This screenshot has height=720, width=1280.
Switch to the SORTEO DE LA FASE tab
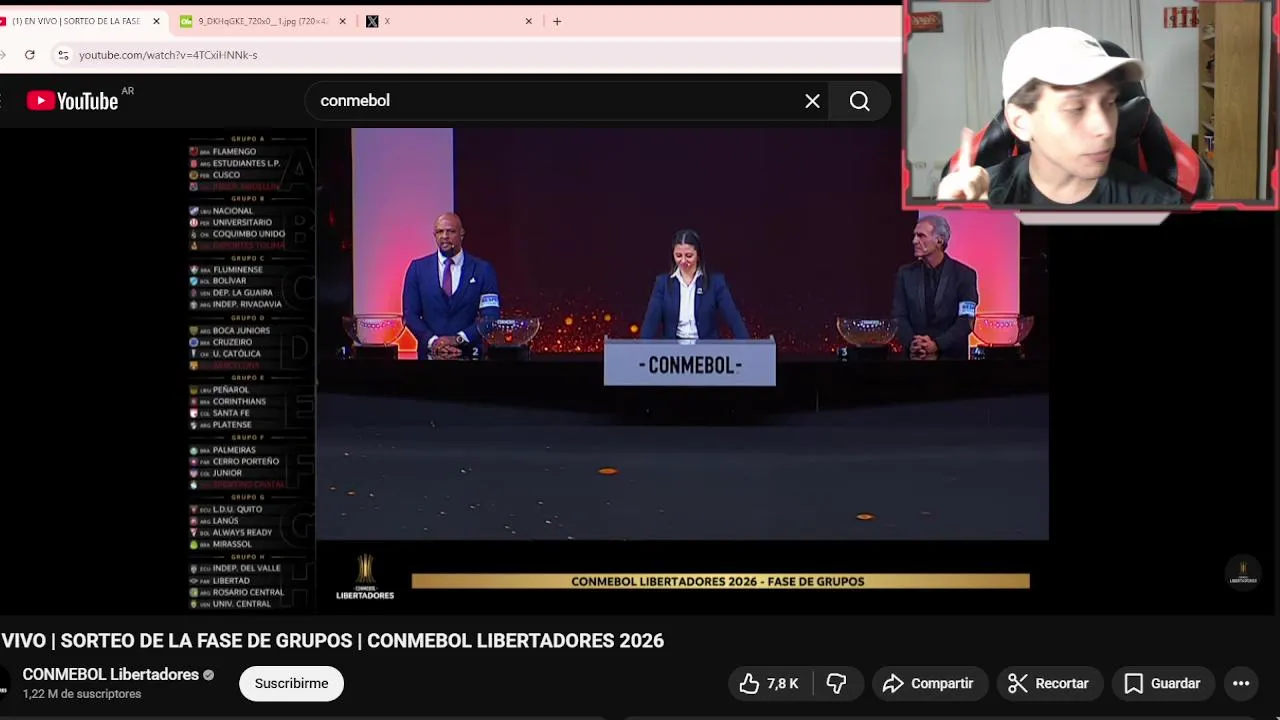tap(76, 21)
